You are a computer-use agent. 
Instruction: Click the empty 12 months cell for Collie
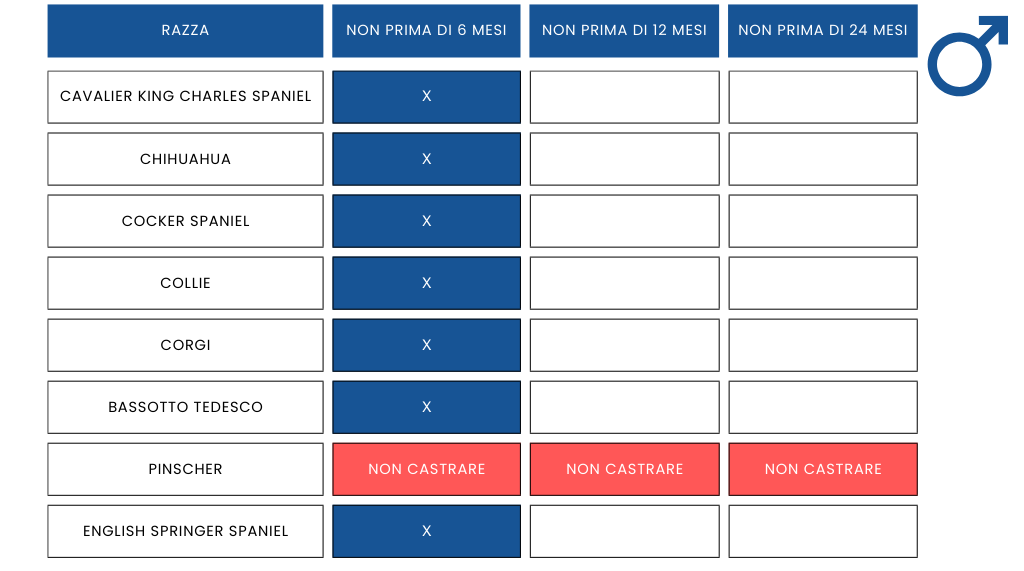pyautogui.click(x=624, y=283)
